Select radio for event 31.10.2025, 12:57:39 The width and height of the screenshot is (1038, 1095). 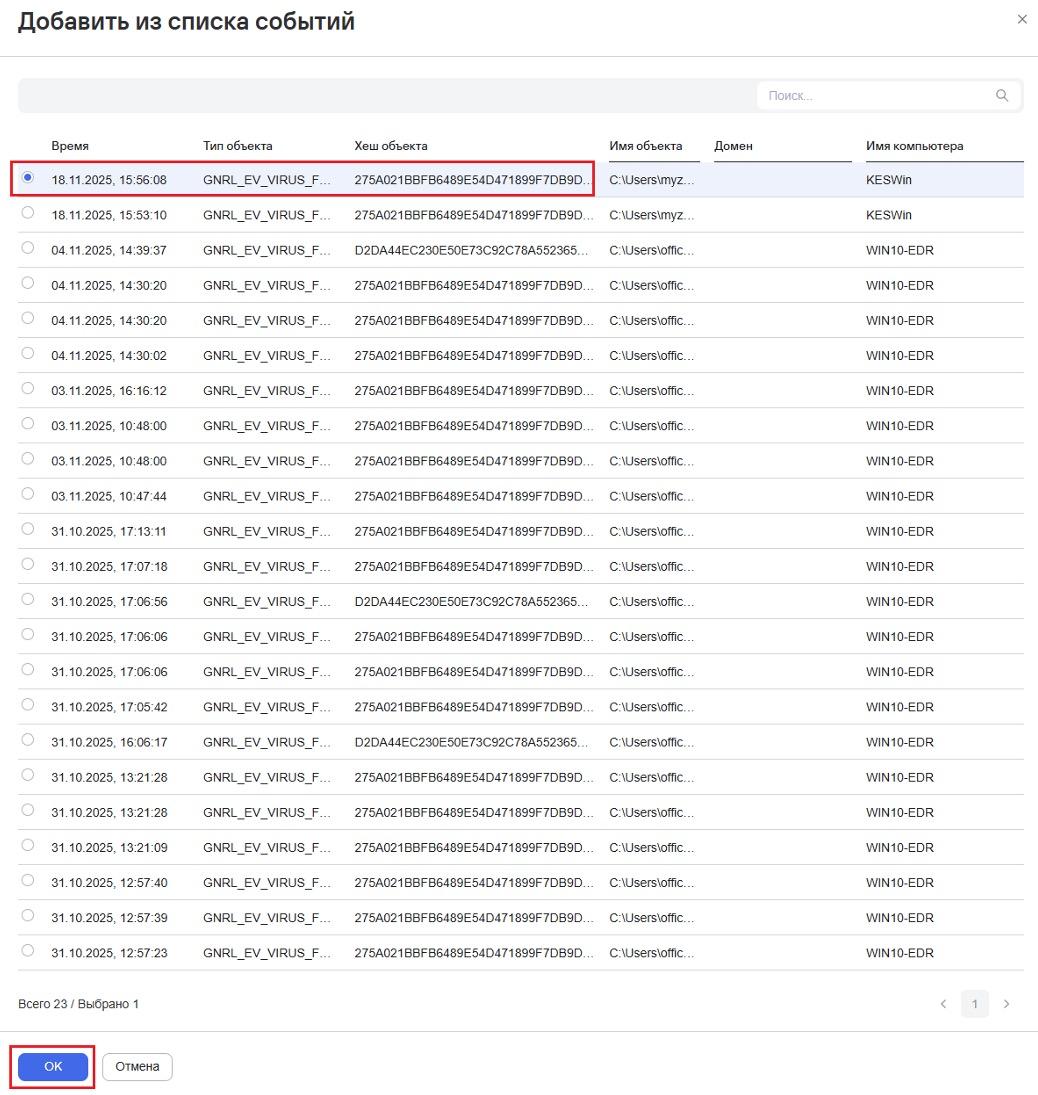pos(27,915)
